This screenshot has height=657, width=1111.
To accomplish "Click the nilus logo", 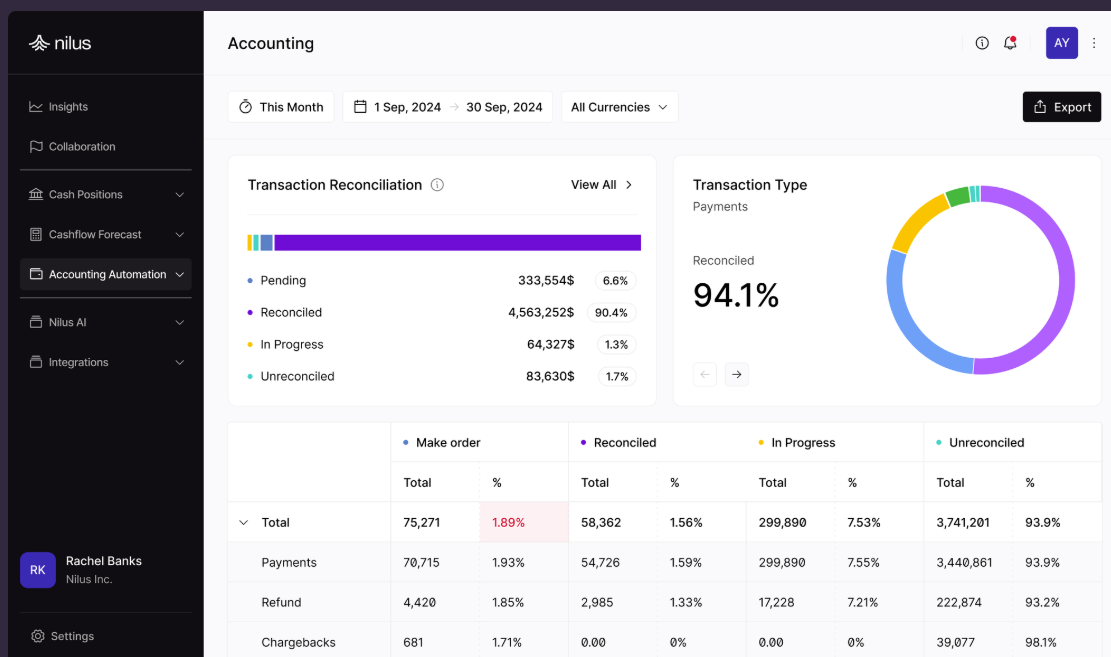I will 60,43.
